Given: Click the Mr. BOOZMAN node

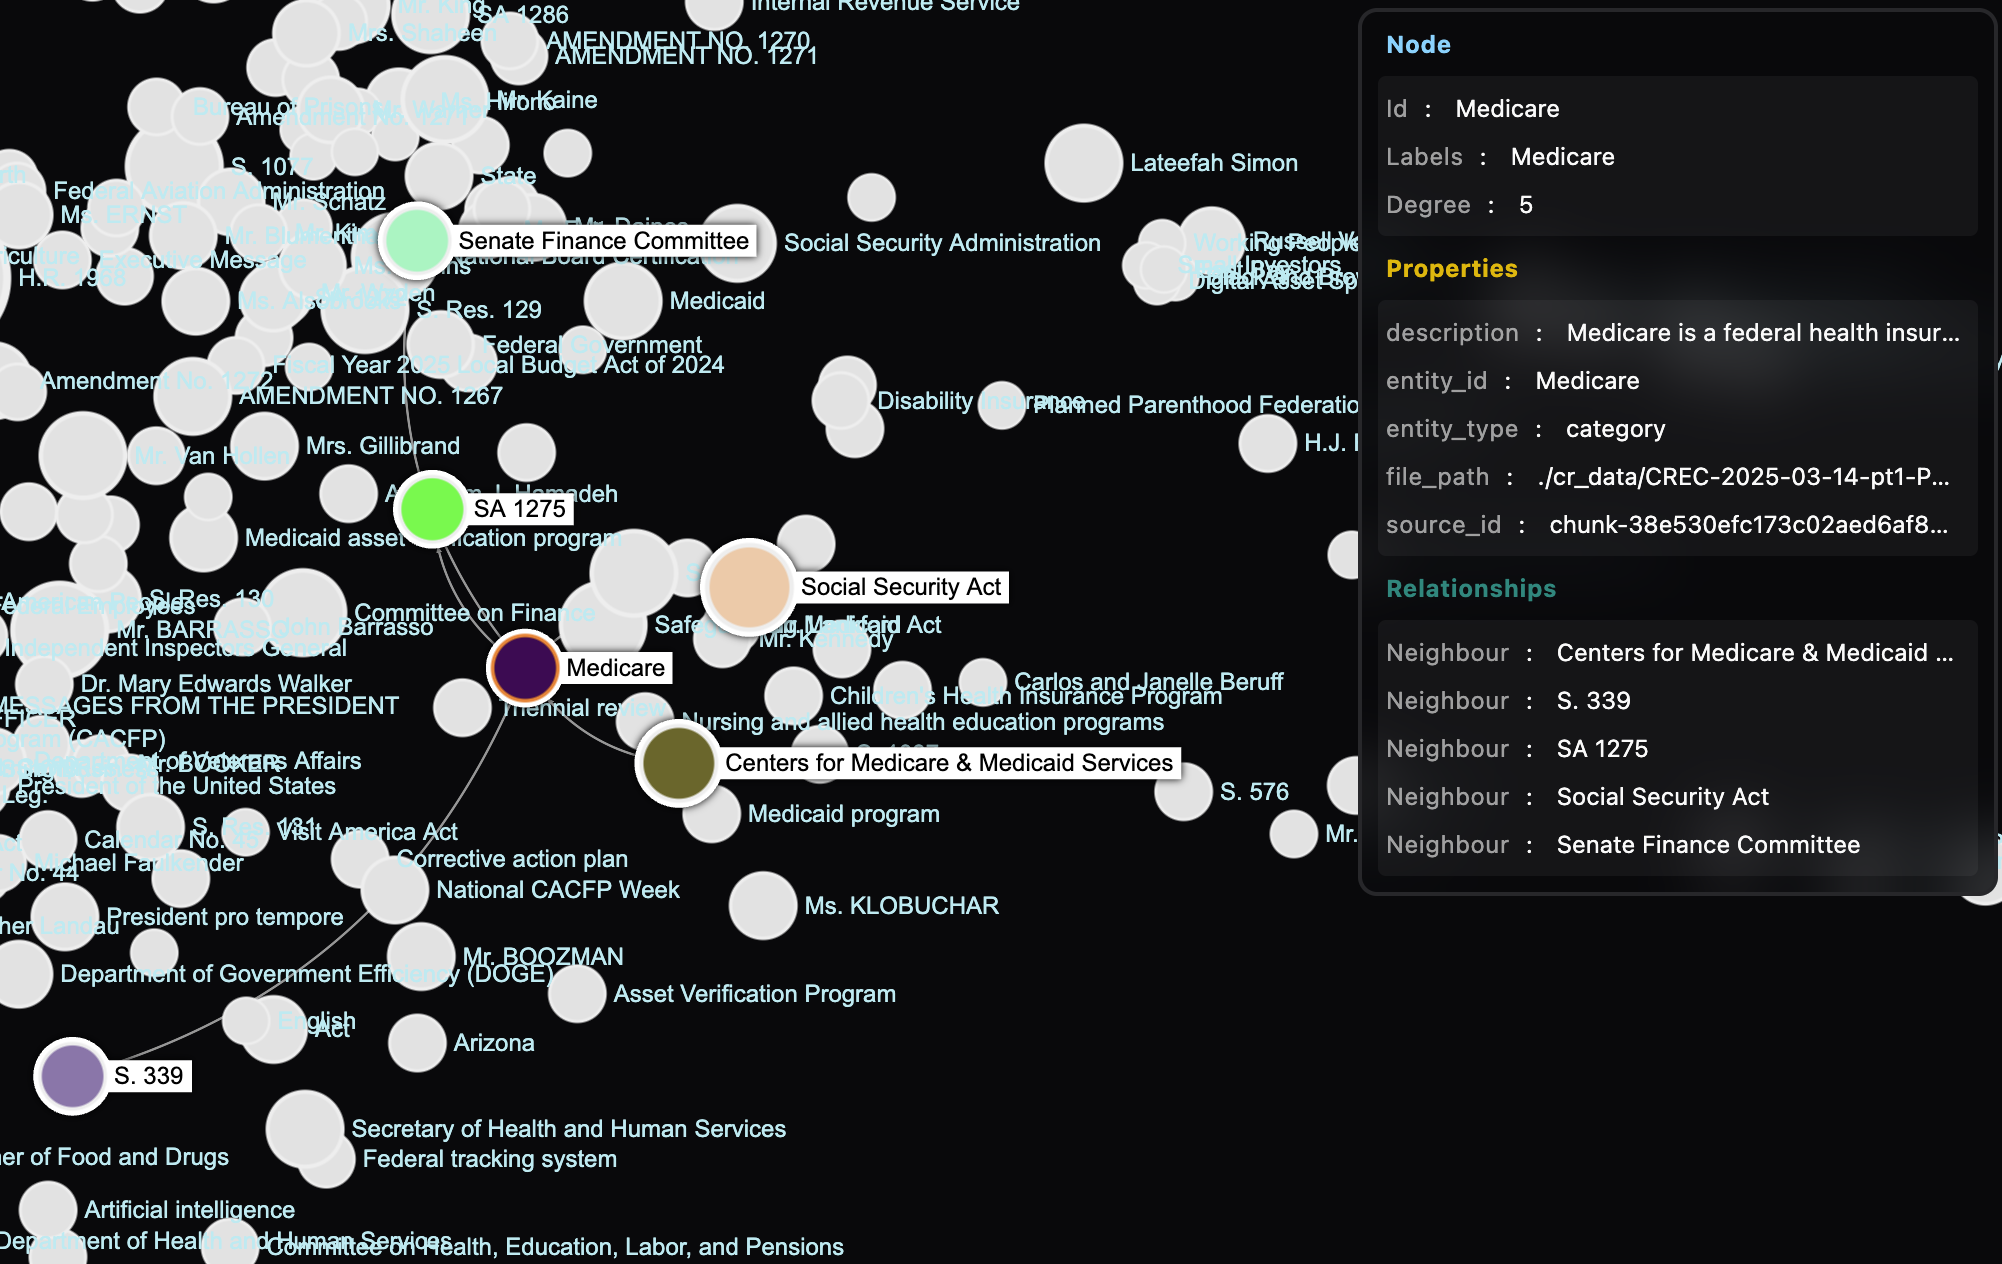Looking at the screenshot, I should (421, 957).
